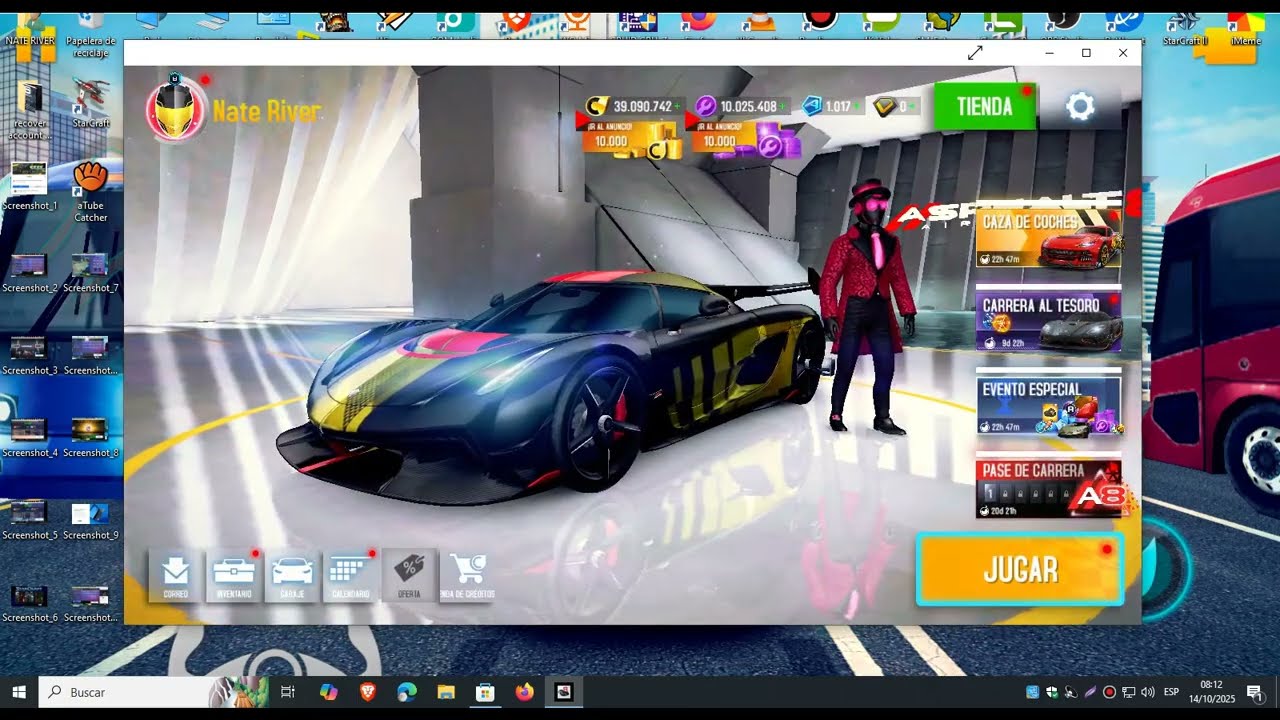The image size is (1280, 720).
Task: Click the orange JUGAR play button
Action: click(x=1020, y=569)
